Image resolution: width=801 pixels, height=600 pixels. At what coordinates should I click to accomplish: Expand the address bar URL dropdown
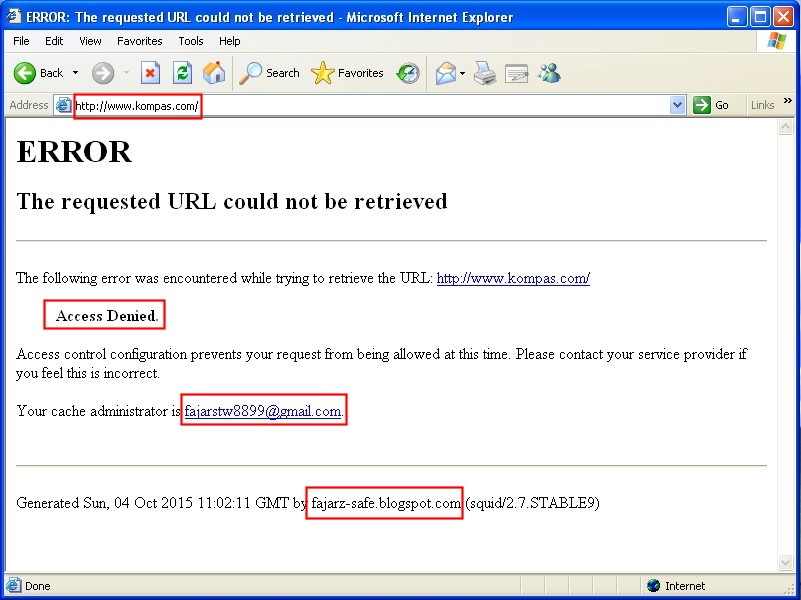pos(678,104)
